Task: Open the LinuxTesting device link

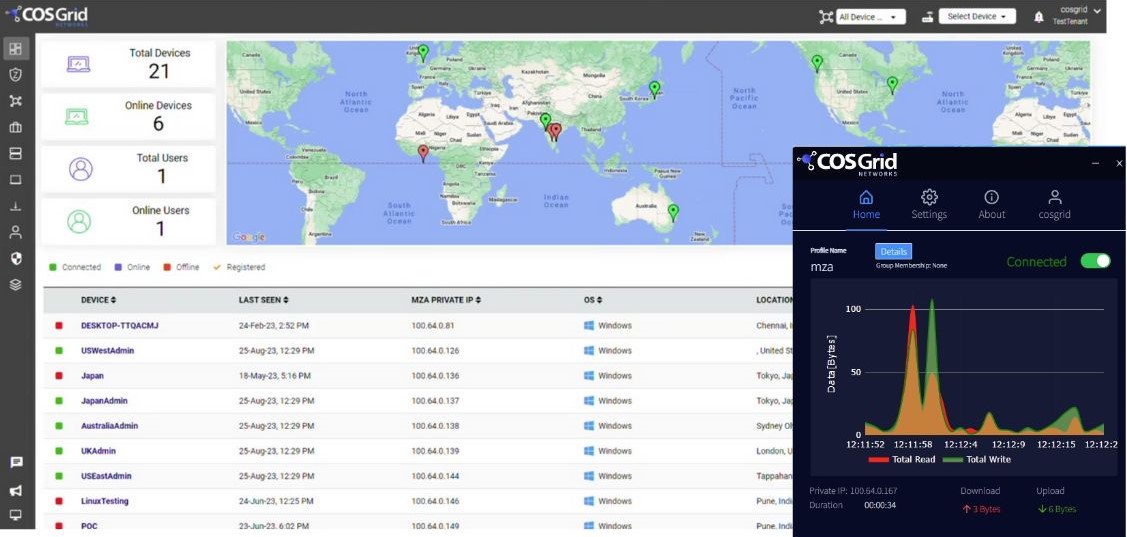Action: pyautogui.click(x=105, y=501)
